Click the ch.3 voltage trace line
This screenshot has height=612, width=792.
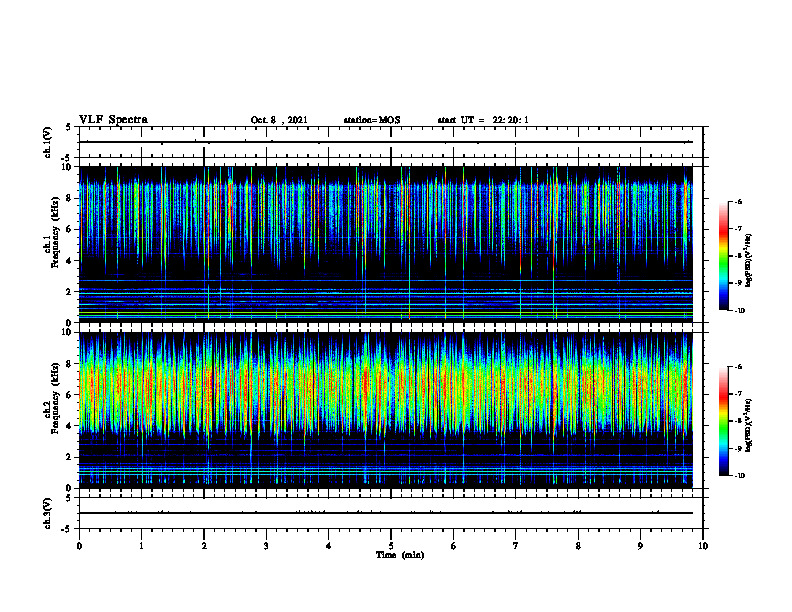click(386, 513)
